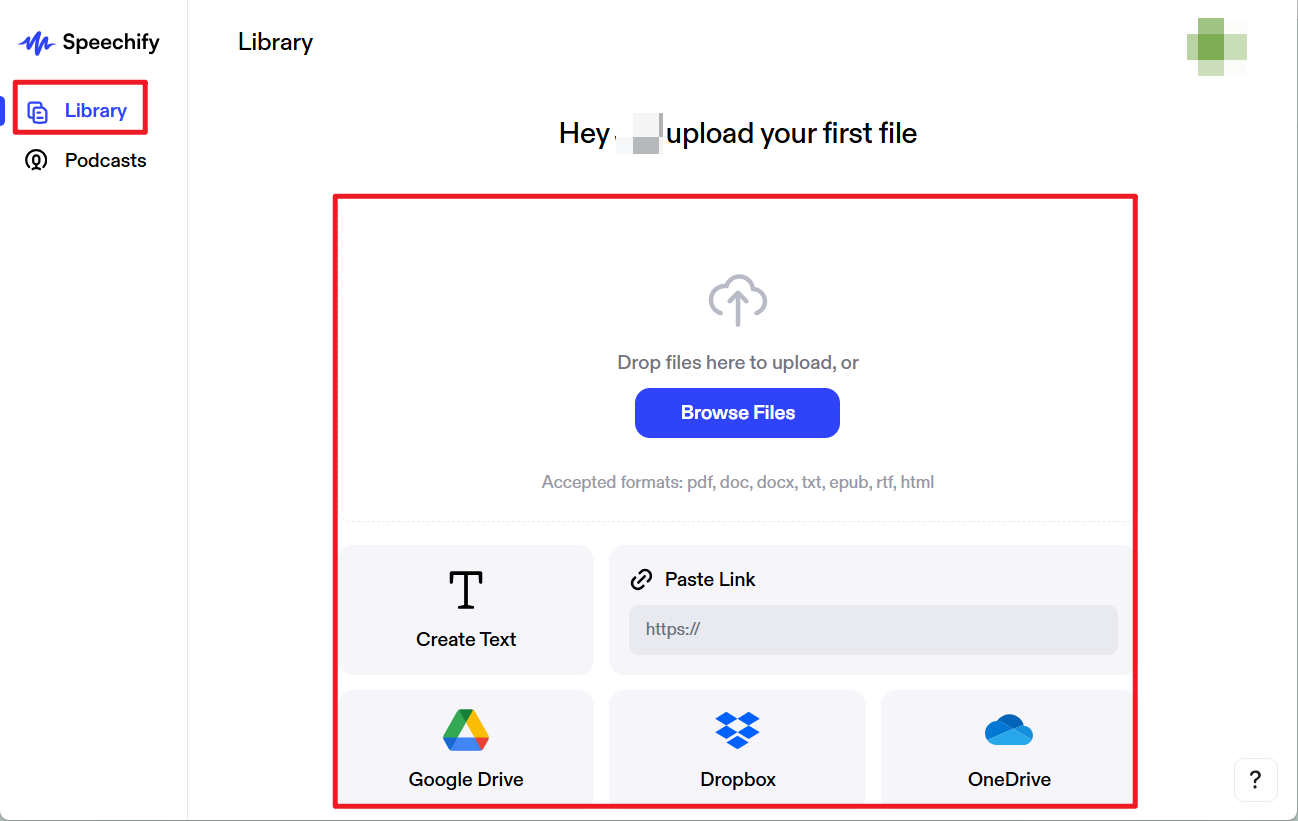This screenshot has width=1298, height=821.
Task: Click the Podcasts microphone icon
Action: point(37,160)
